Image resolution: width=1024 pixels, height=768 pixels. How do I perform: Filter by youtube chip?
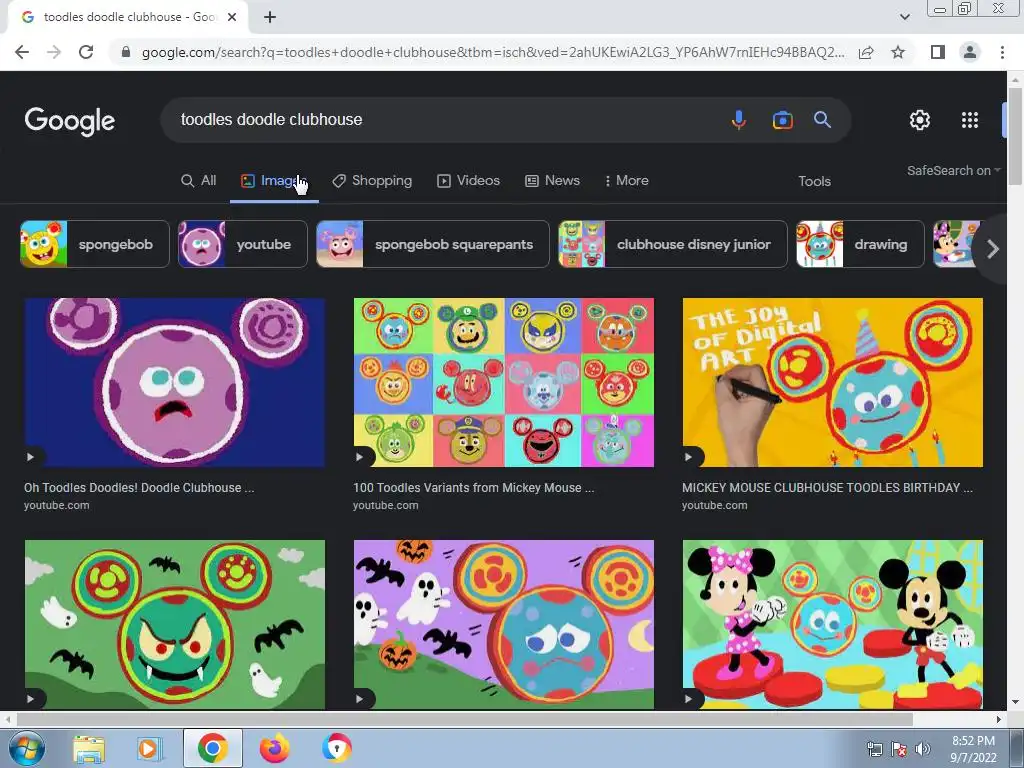pyautogui.click(x=243, y=244)
